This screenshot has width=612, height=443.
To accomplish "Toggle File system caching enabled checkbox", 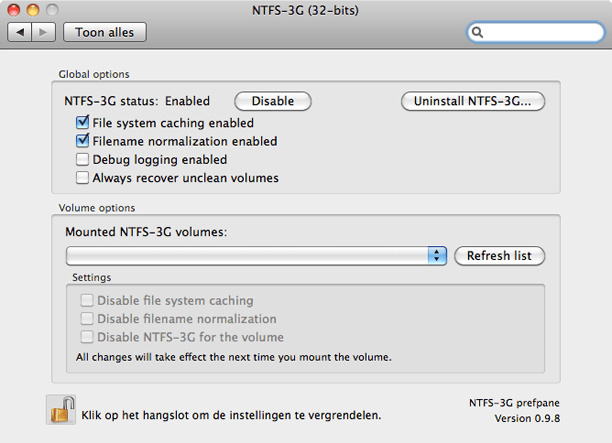I will pos(83,123).
